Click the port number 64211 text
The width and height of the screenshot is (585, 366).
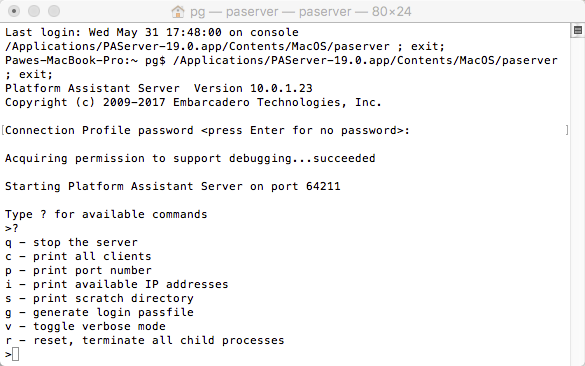pyautogui.click(x=323, y=186)
